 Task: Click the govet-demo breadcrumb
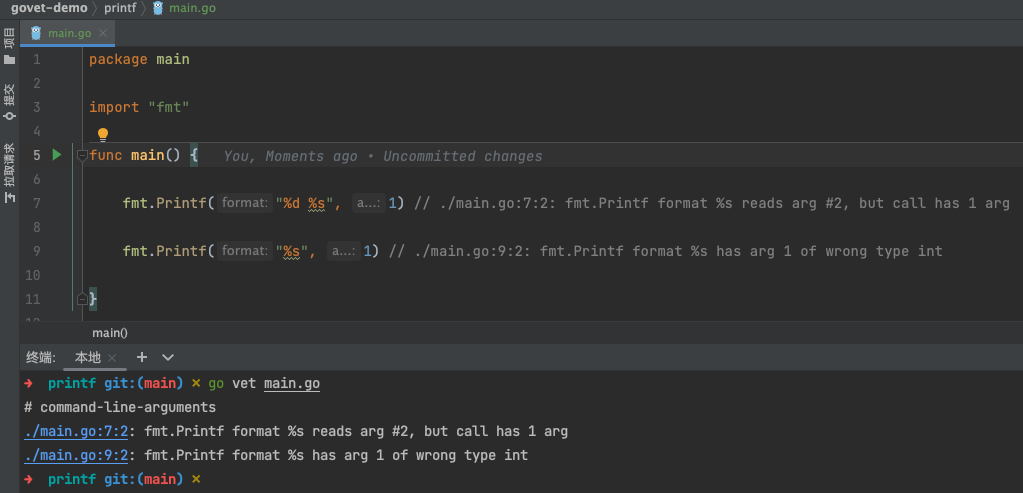47,8
